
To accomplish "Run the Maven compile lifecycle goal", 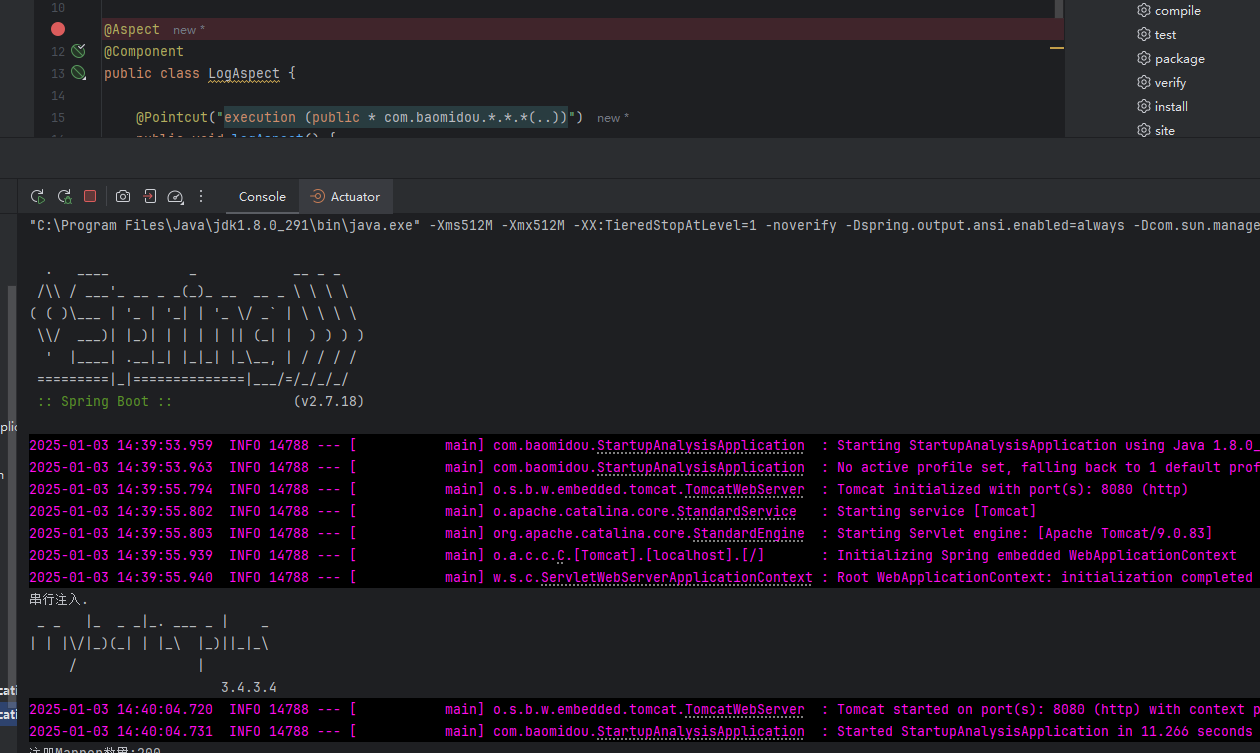I will click(x=1177, y=11).
